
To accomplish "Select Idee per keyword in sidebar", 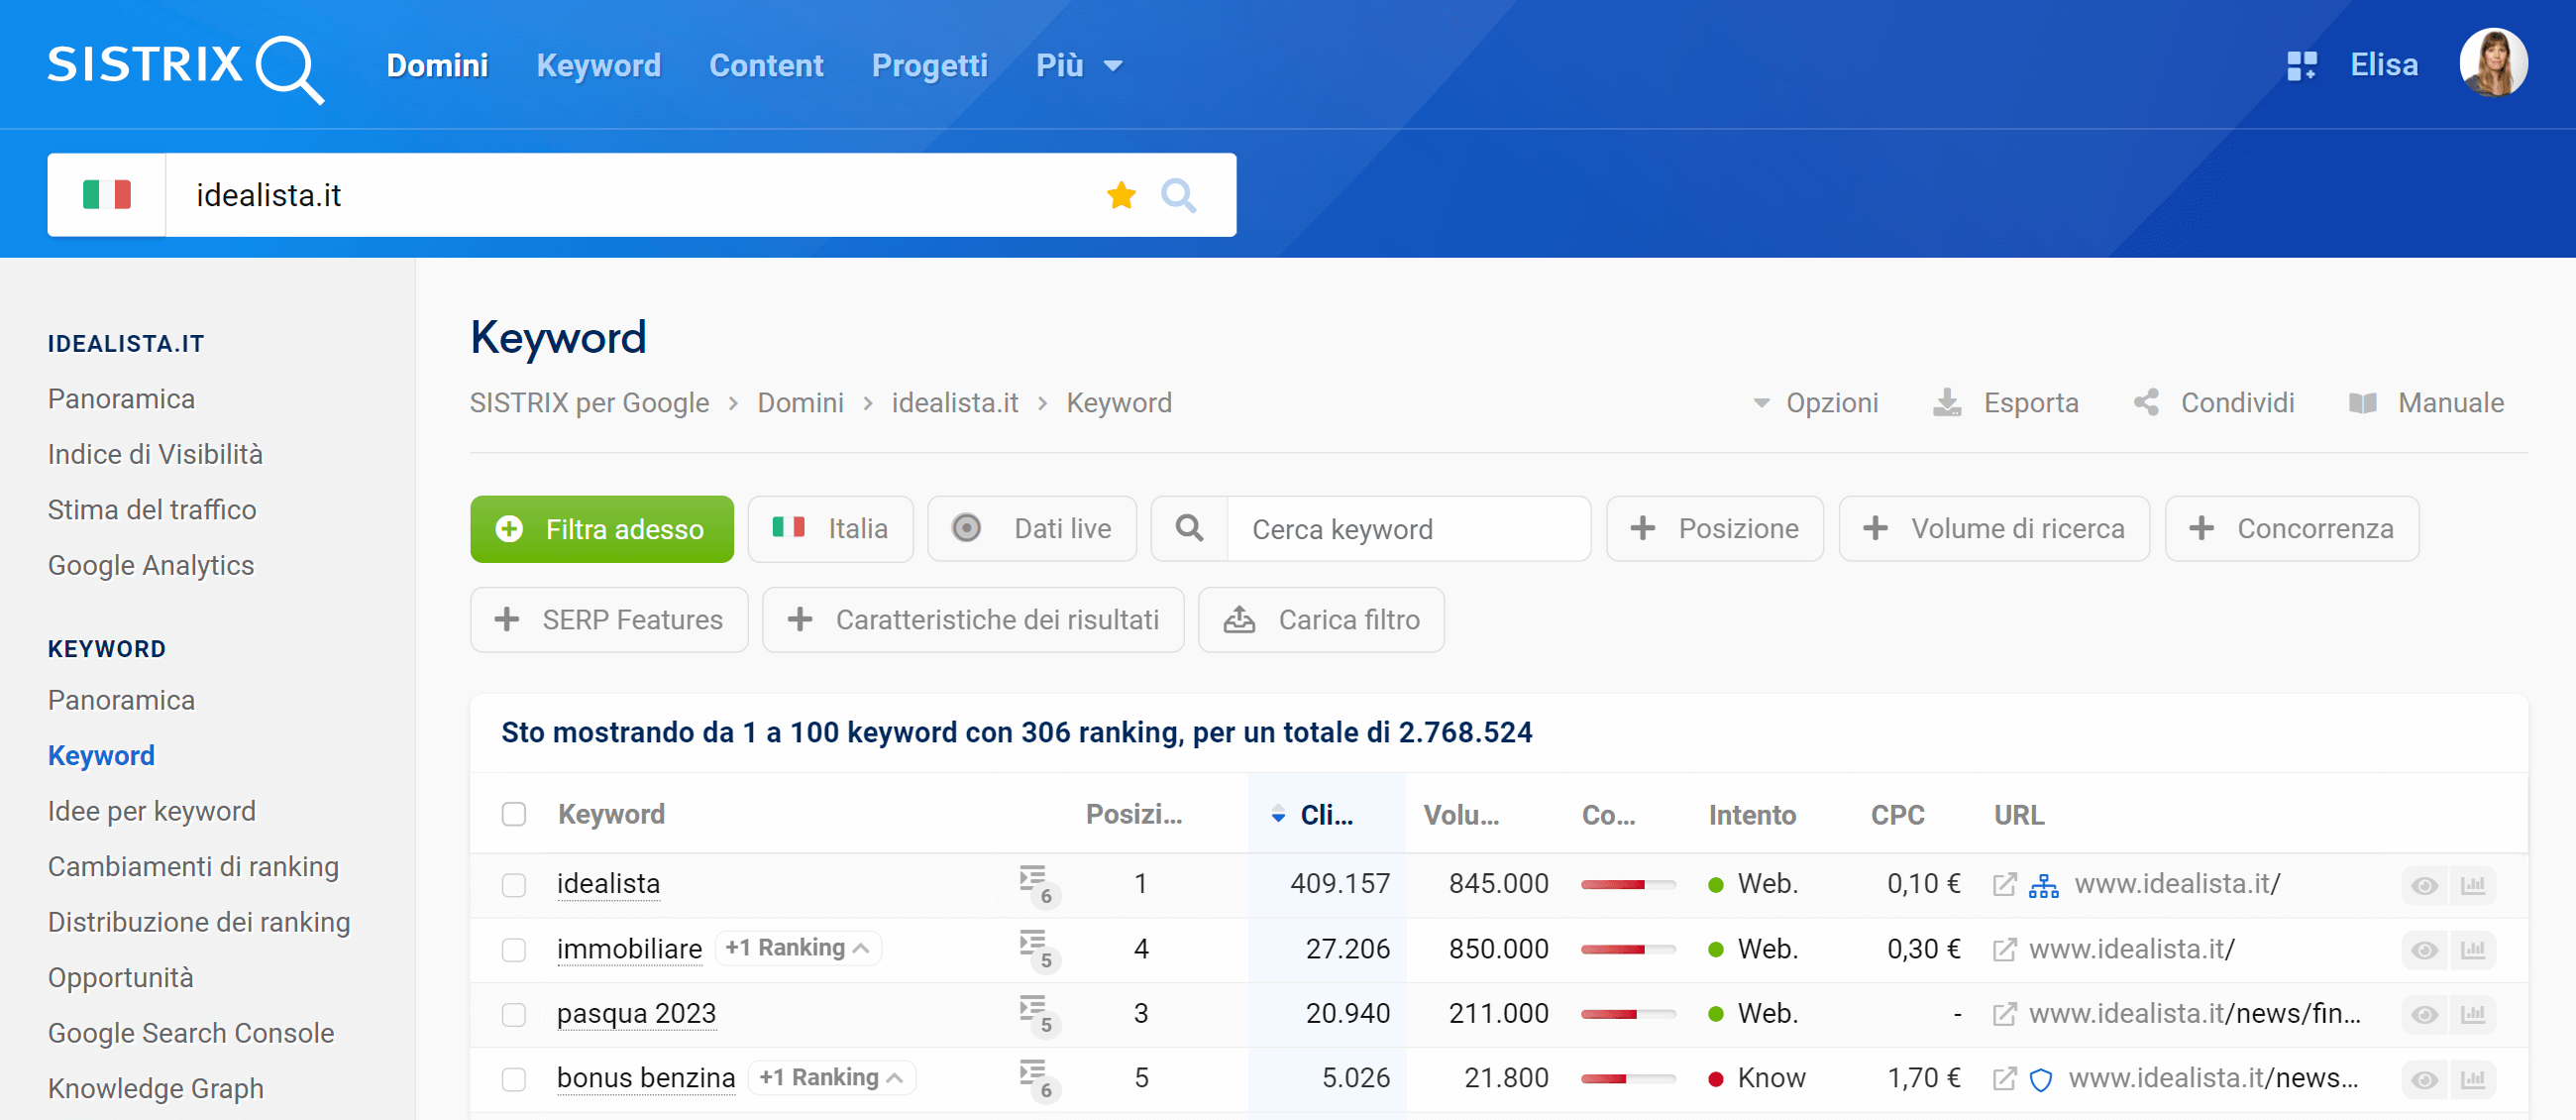I will pyautogui.click(x=152, y=811).
